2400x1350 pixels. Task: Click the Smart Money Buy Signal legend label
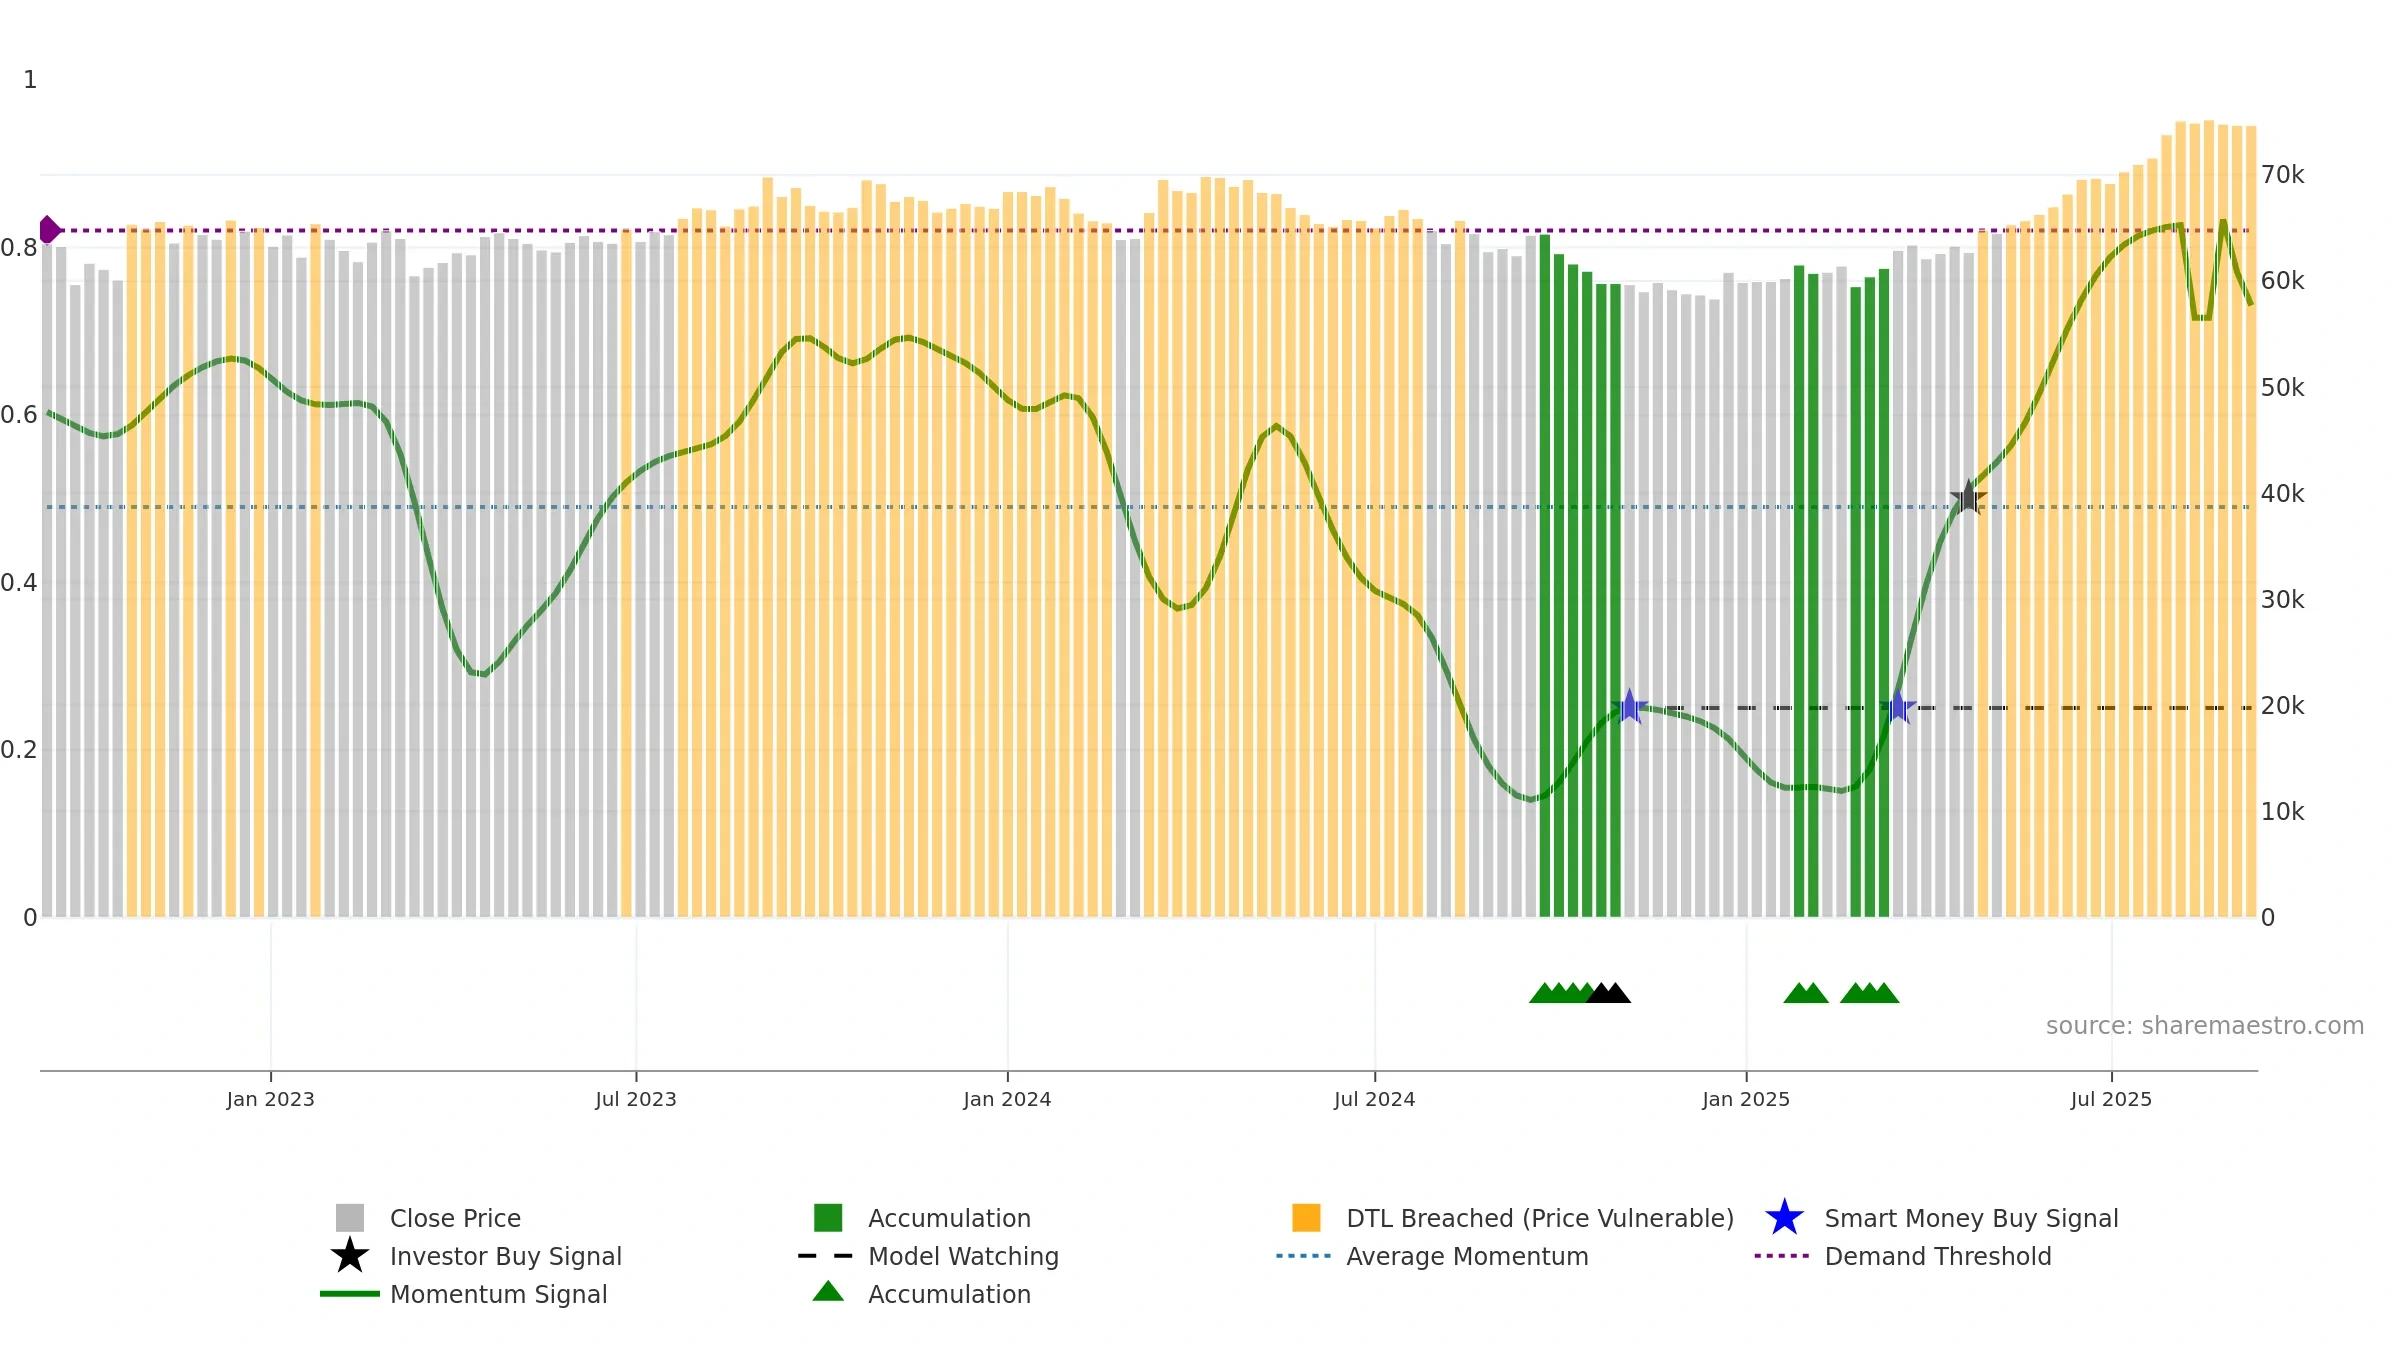[x=1971, y=1218]
